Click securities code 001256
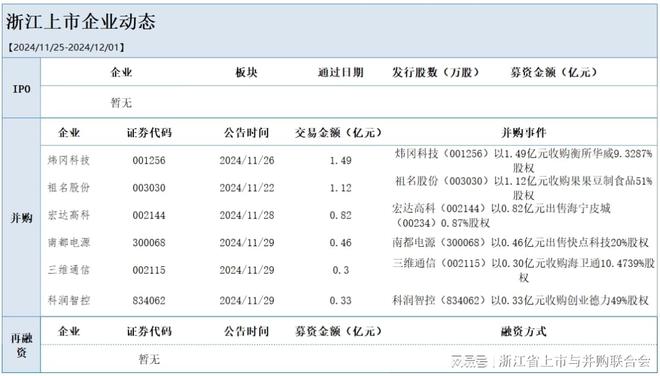 point(149,160)
